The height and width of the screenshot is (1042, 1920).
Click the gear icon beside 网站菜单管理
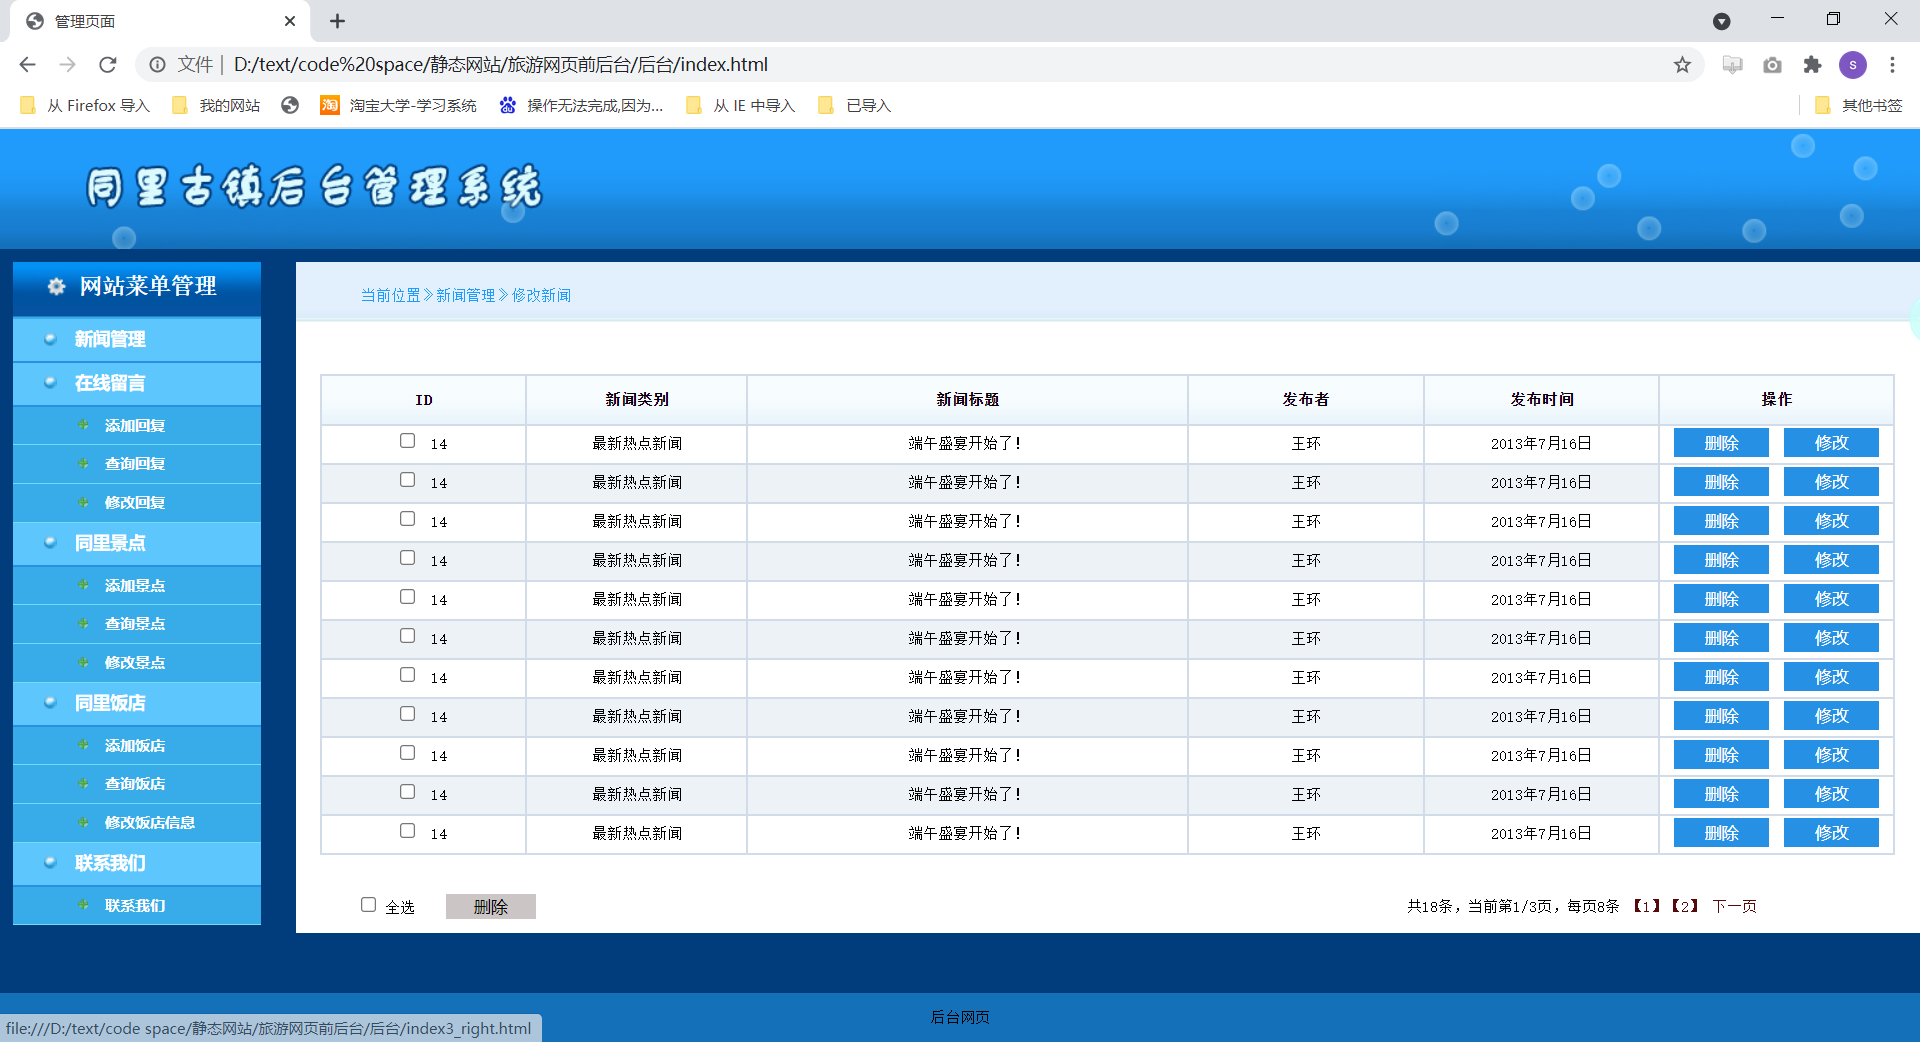point(57,287)
